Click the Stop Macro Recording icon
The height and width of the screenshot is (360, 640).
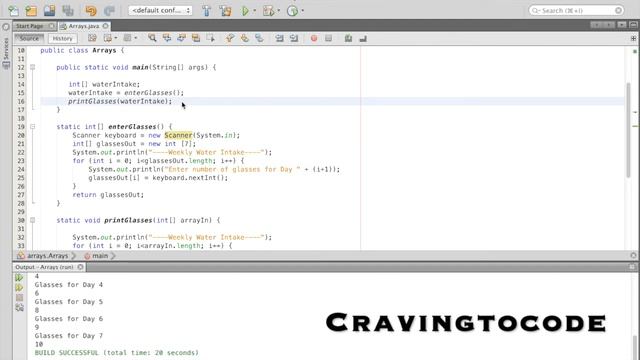click(329, 38)
